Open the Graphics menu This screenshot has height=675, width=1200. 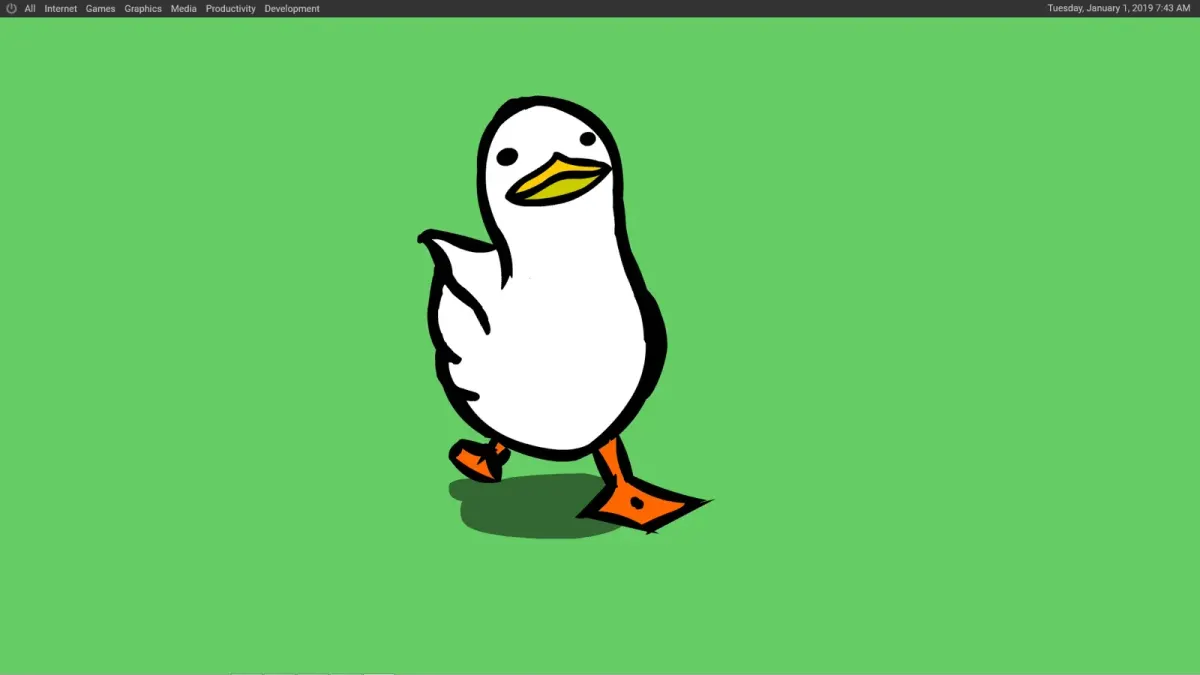(x=143, y=8)
